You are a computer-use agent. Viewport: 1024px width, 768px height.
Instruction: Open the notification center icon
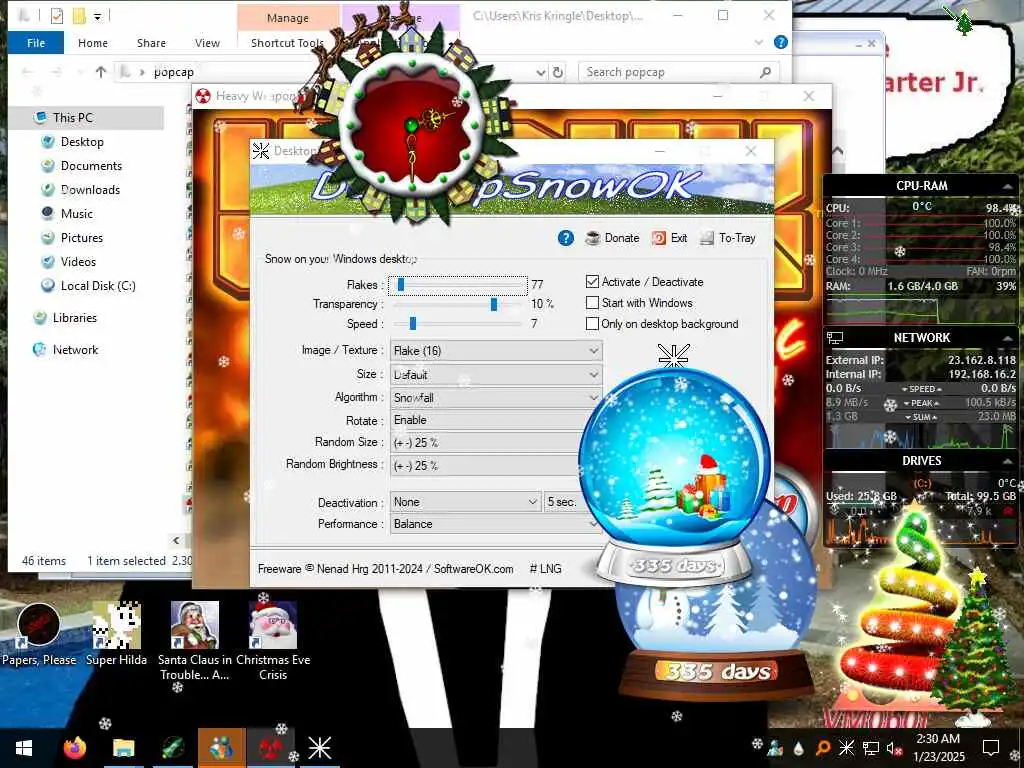(x=991, y=748)
